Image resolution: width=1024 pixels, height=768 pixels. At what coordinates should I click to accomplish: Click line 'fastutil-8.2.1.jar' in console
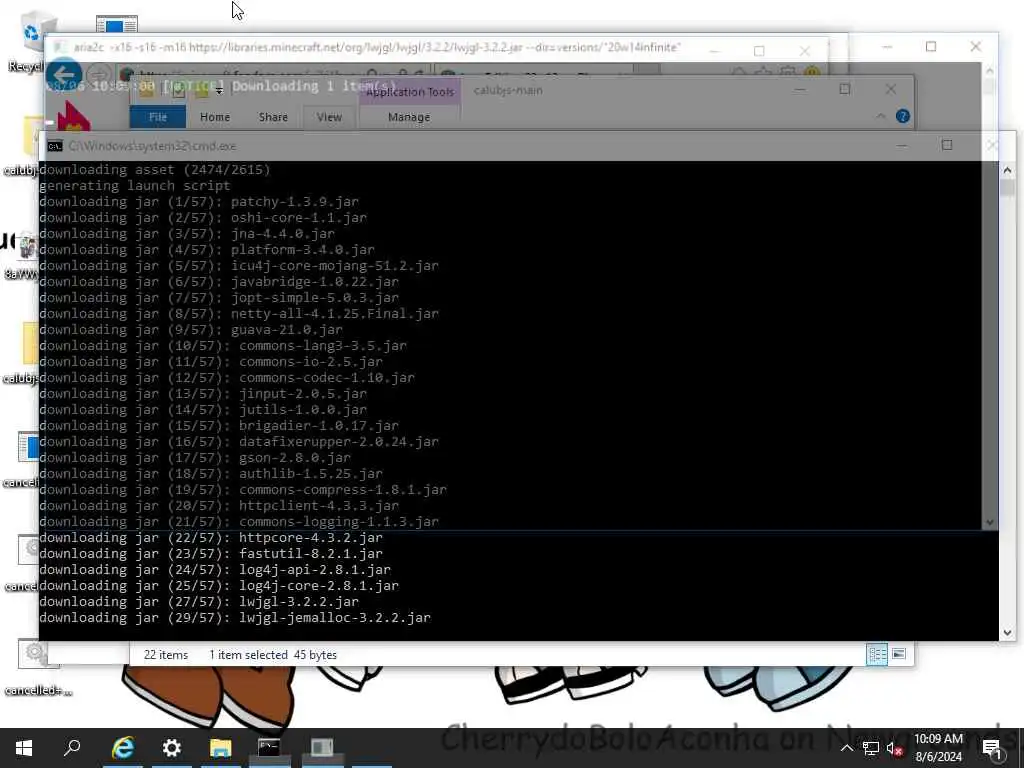(x=211, y=553)
